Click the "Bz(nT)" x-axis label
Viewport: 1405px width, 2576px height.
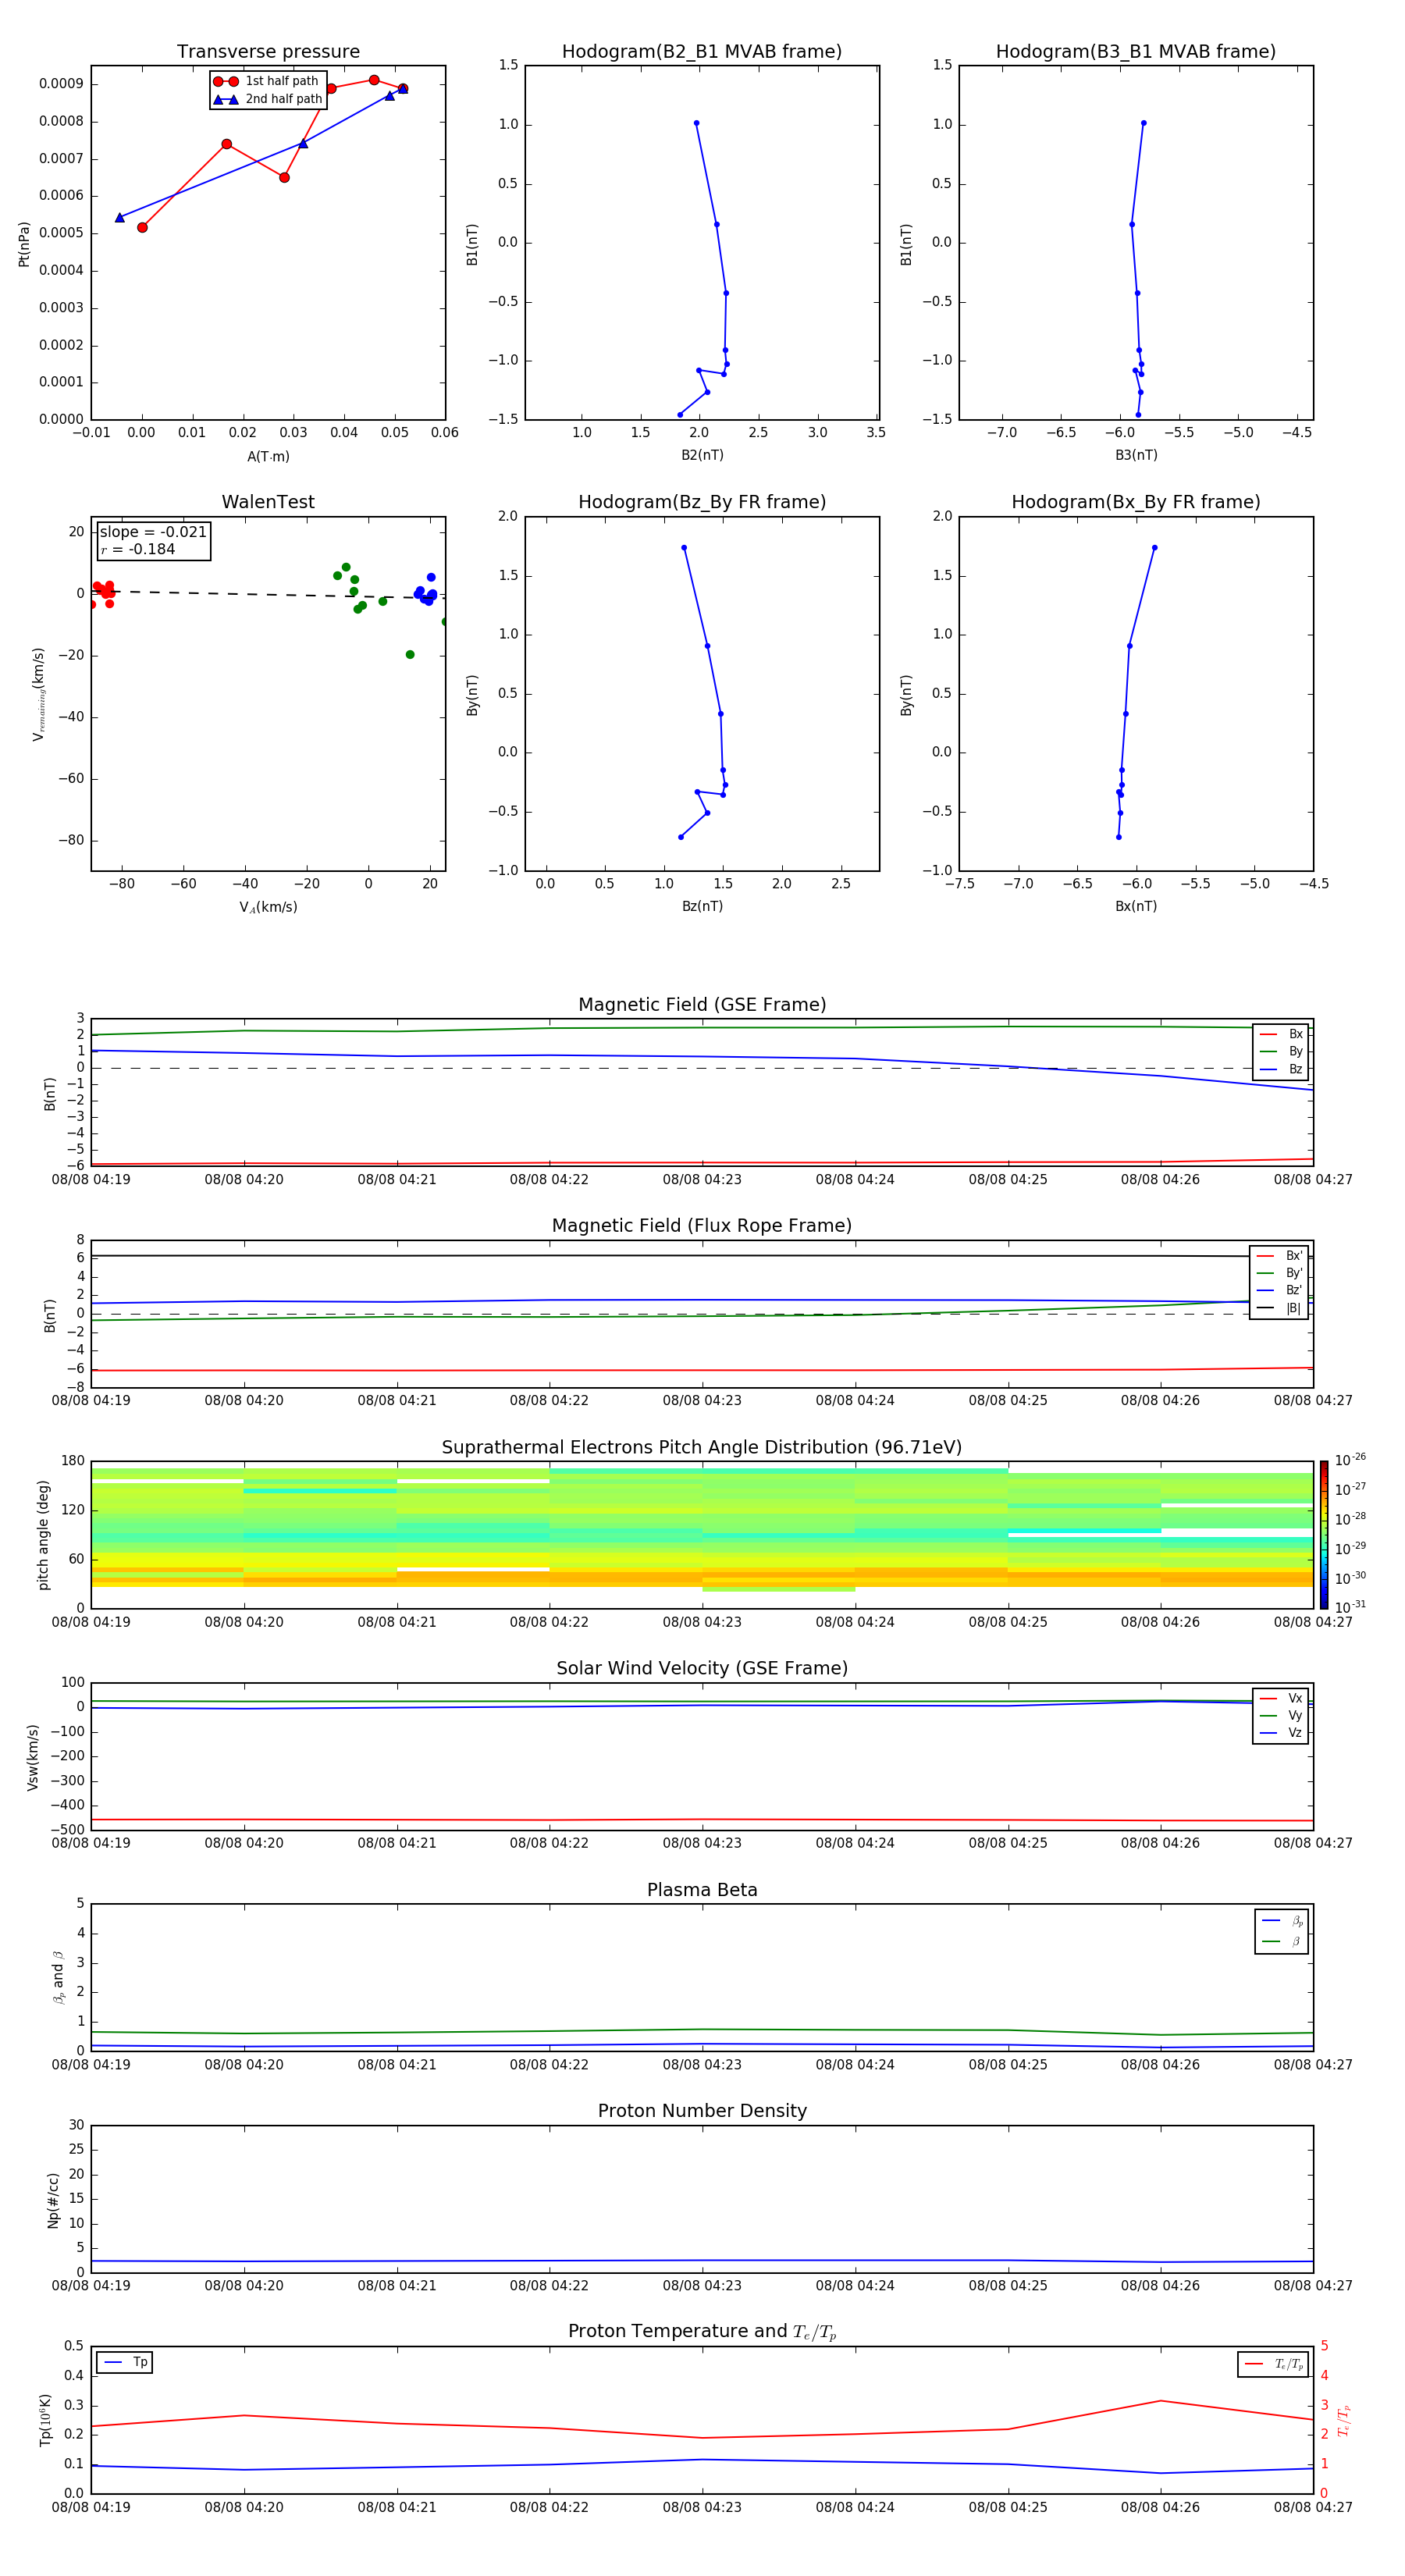coord(702,906)
